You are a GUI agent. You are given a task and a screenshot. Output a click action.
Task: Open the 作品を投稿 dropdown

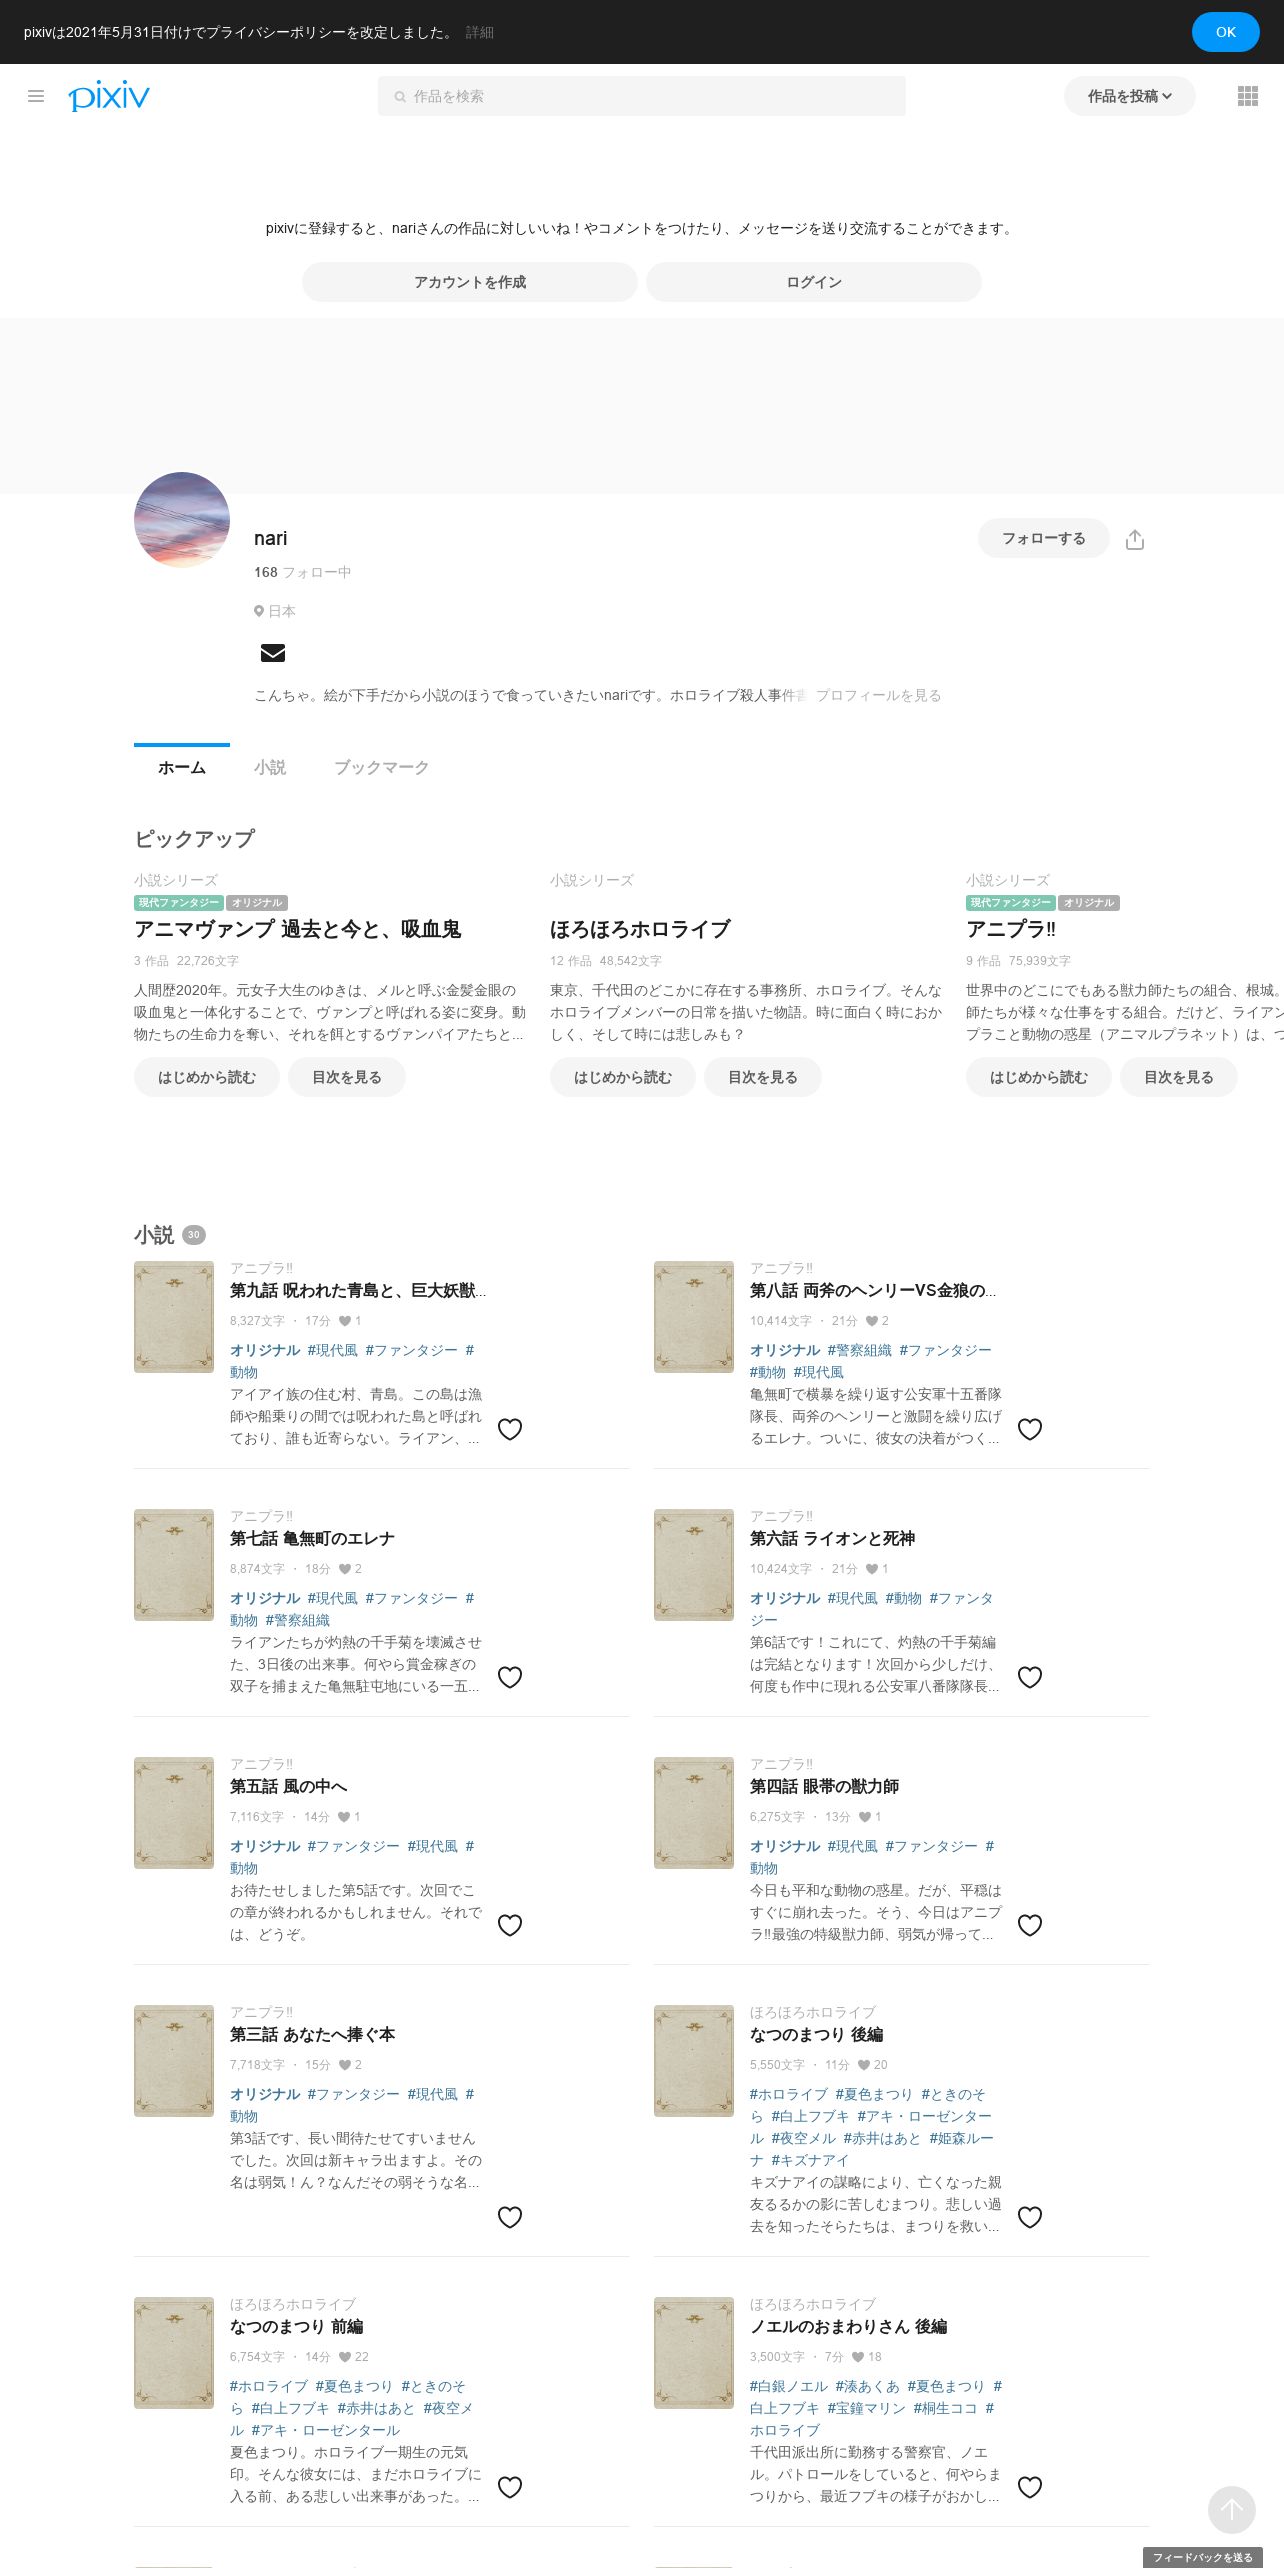coord(1129,96)
